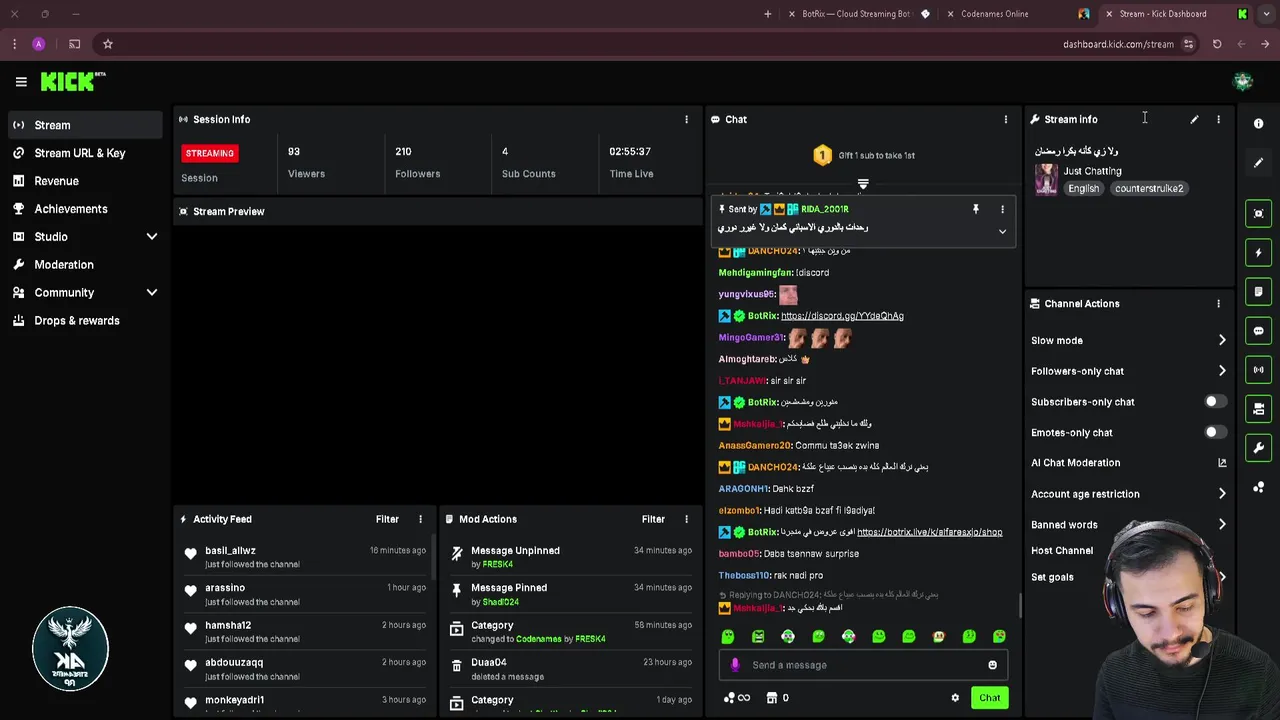
Task: Expand the Community submenu
Action: click(152, 293)
